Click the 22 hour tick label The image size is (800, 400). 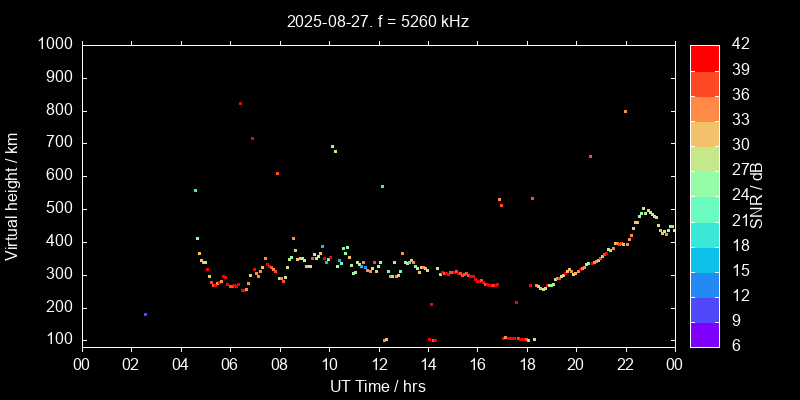626,363
